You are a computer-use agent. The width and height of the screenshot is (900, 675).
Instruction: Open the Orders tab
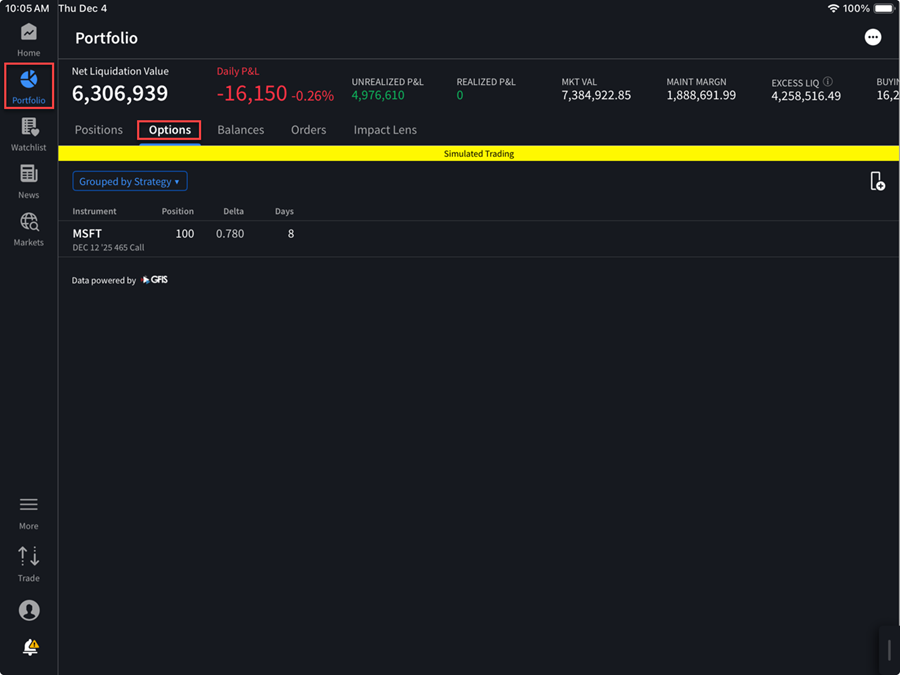coord(308,130)
